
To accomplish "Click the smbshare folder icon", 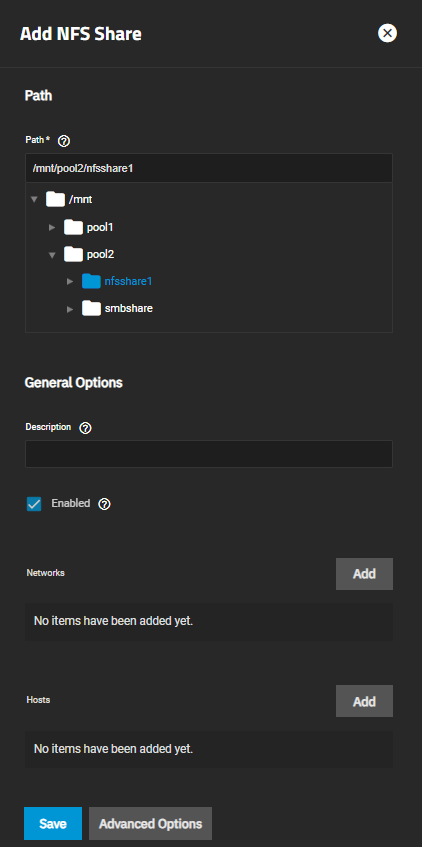I will [x=91, y=308].
